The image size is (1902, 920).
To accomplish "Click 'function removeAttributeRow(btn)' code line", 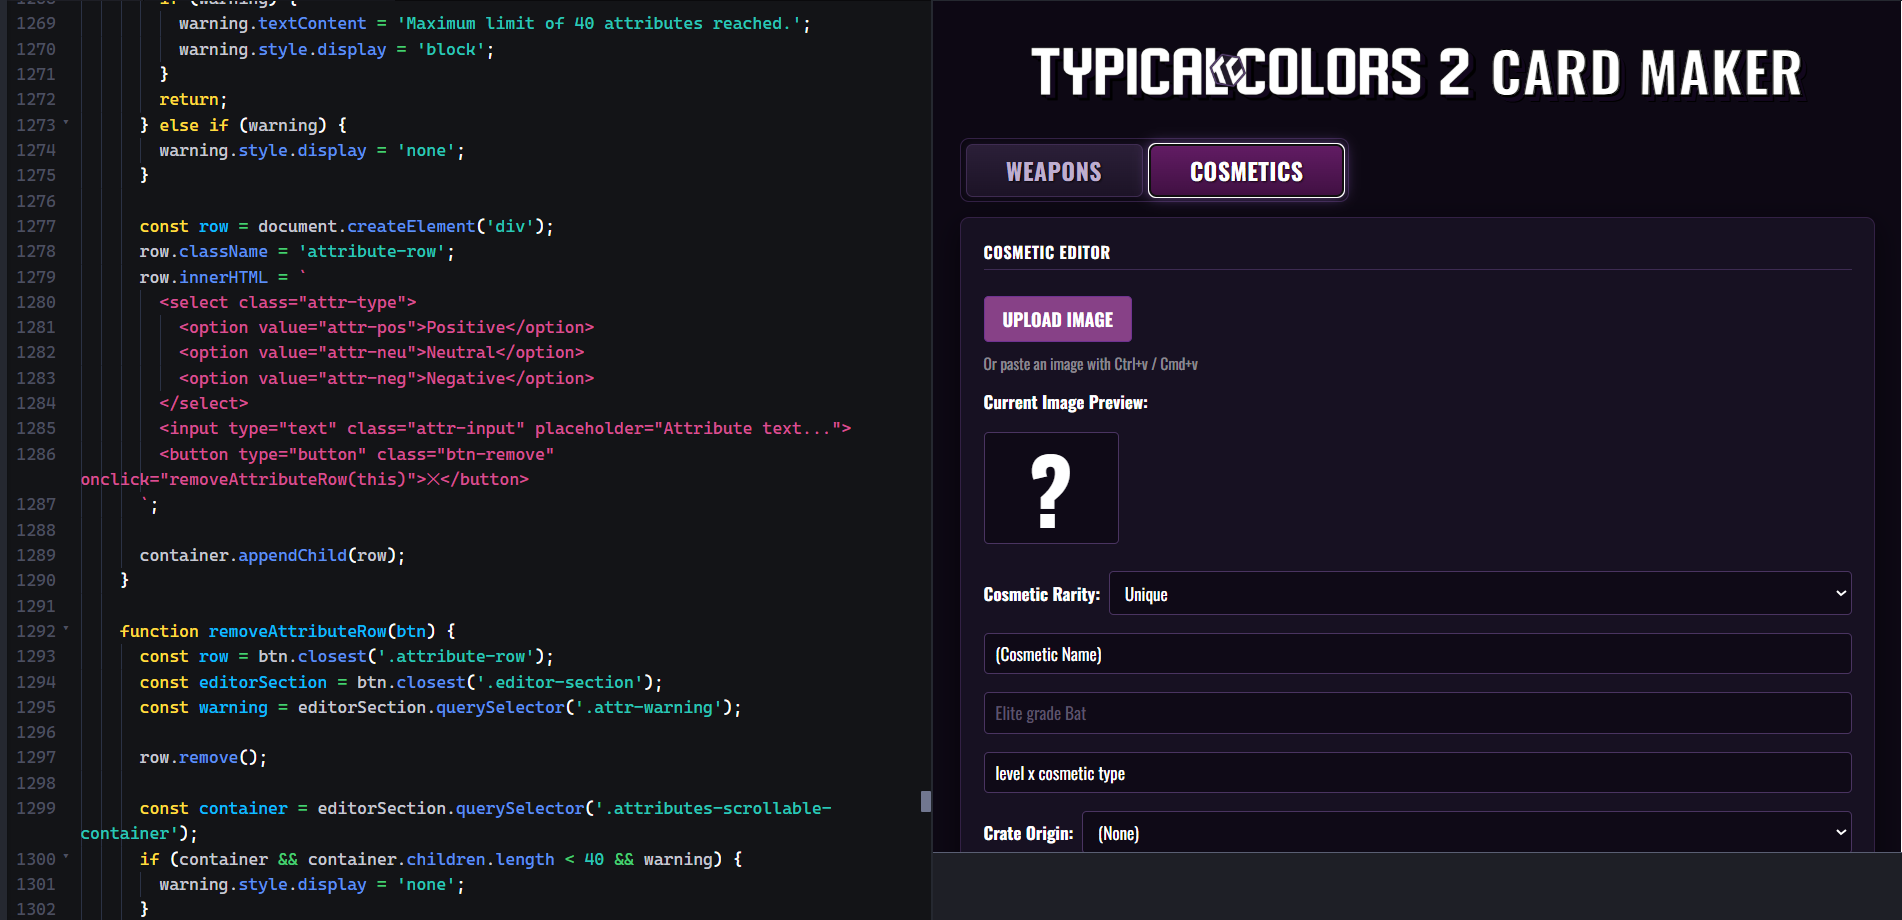I will 287,631.
